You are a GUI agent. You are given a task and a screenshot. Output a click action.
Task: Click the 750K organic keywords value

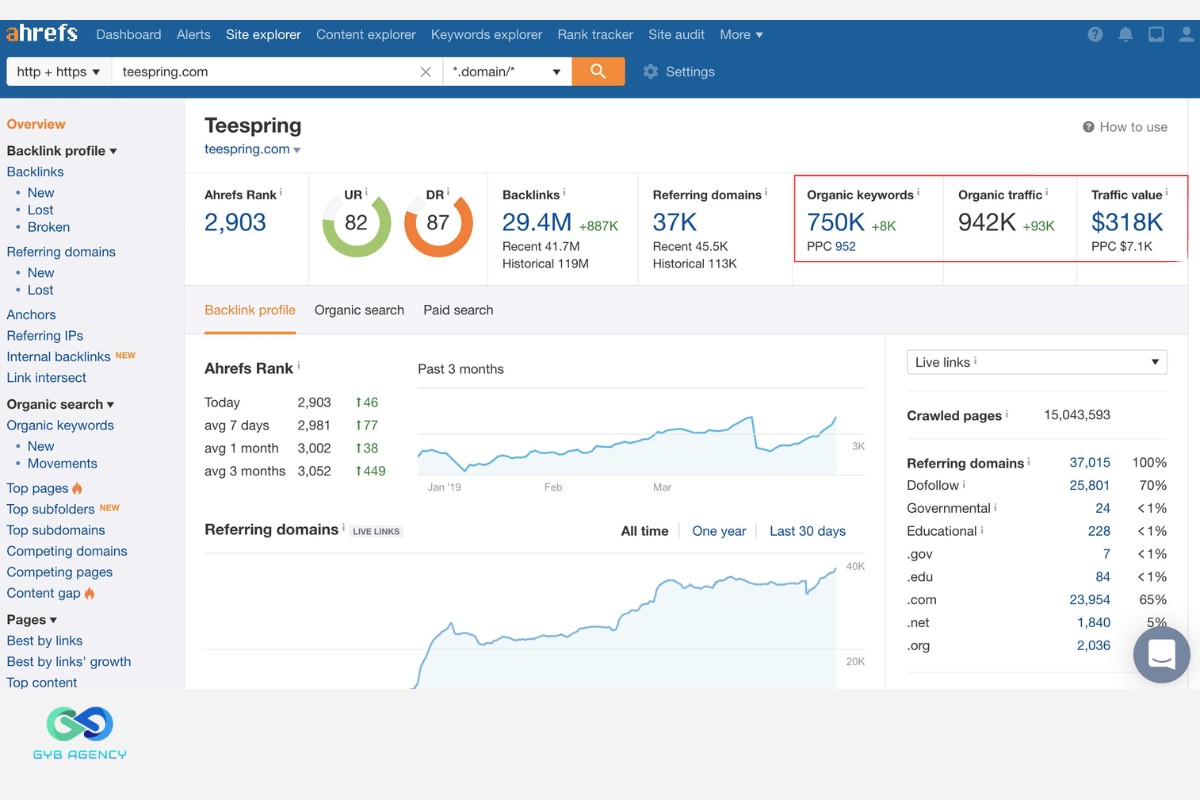click(x=836, y=222)
